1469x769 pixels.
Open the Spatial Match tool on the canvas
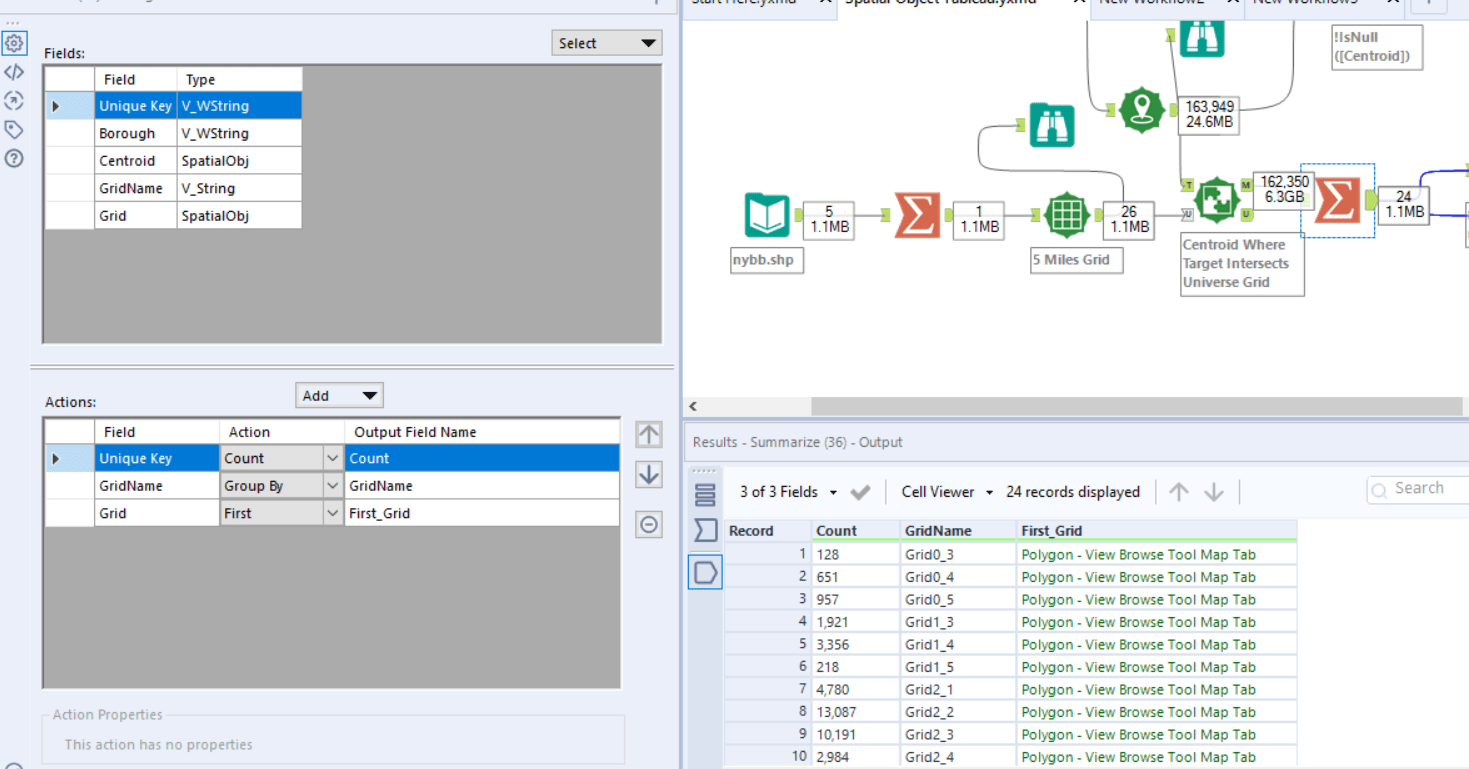1216,198
